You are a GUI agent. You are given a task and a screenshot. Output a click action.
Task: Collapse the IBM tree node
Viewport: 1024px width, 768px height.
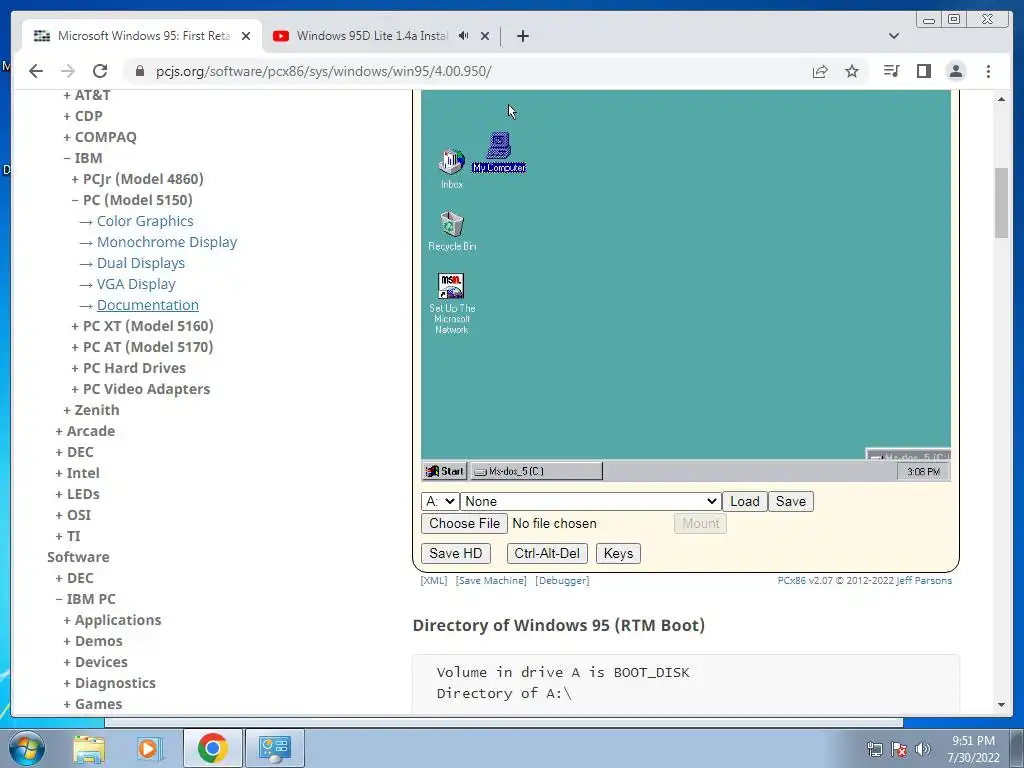[x=83, y=158]
